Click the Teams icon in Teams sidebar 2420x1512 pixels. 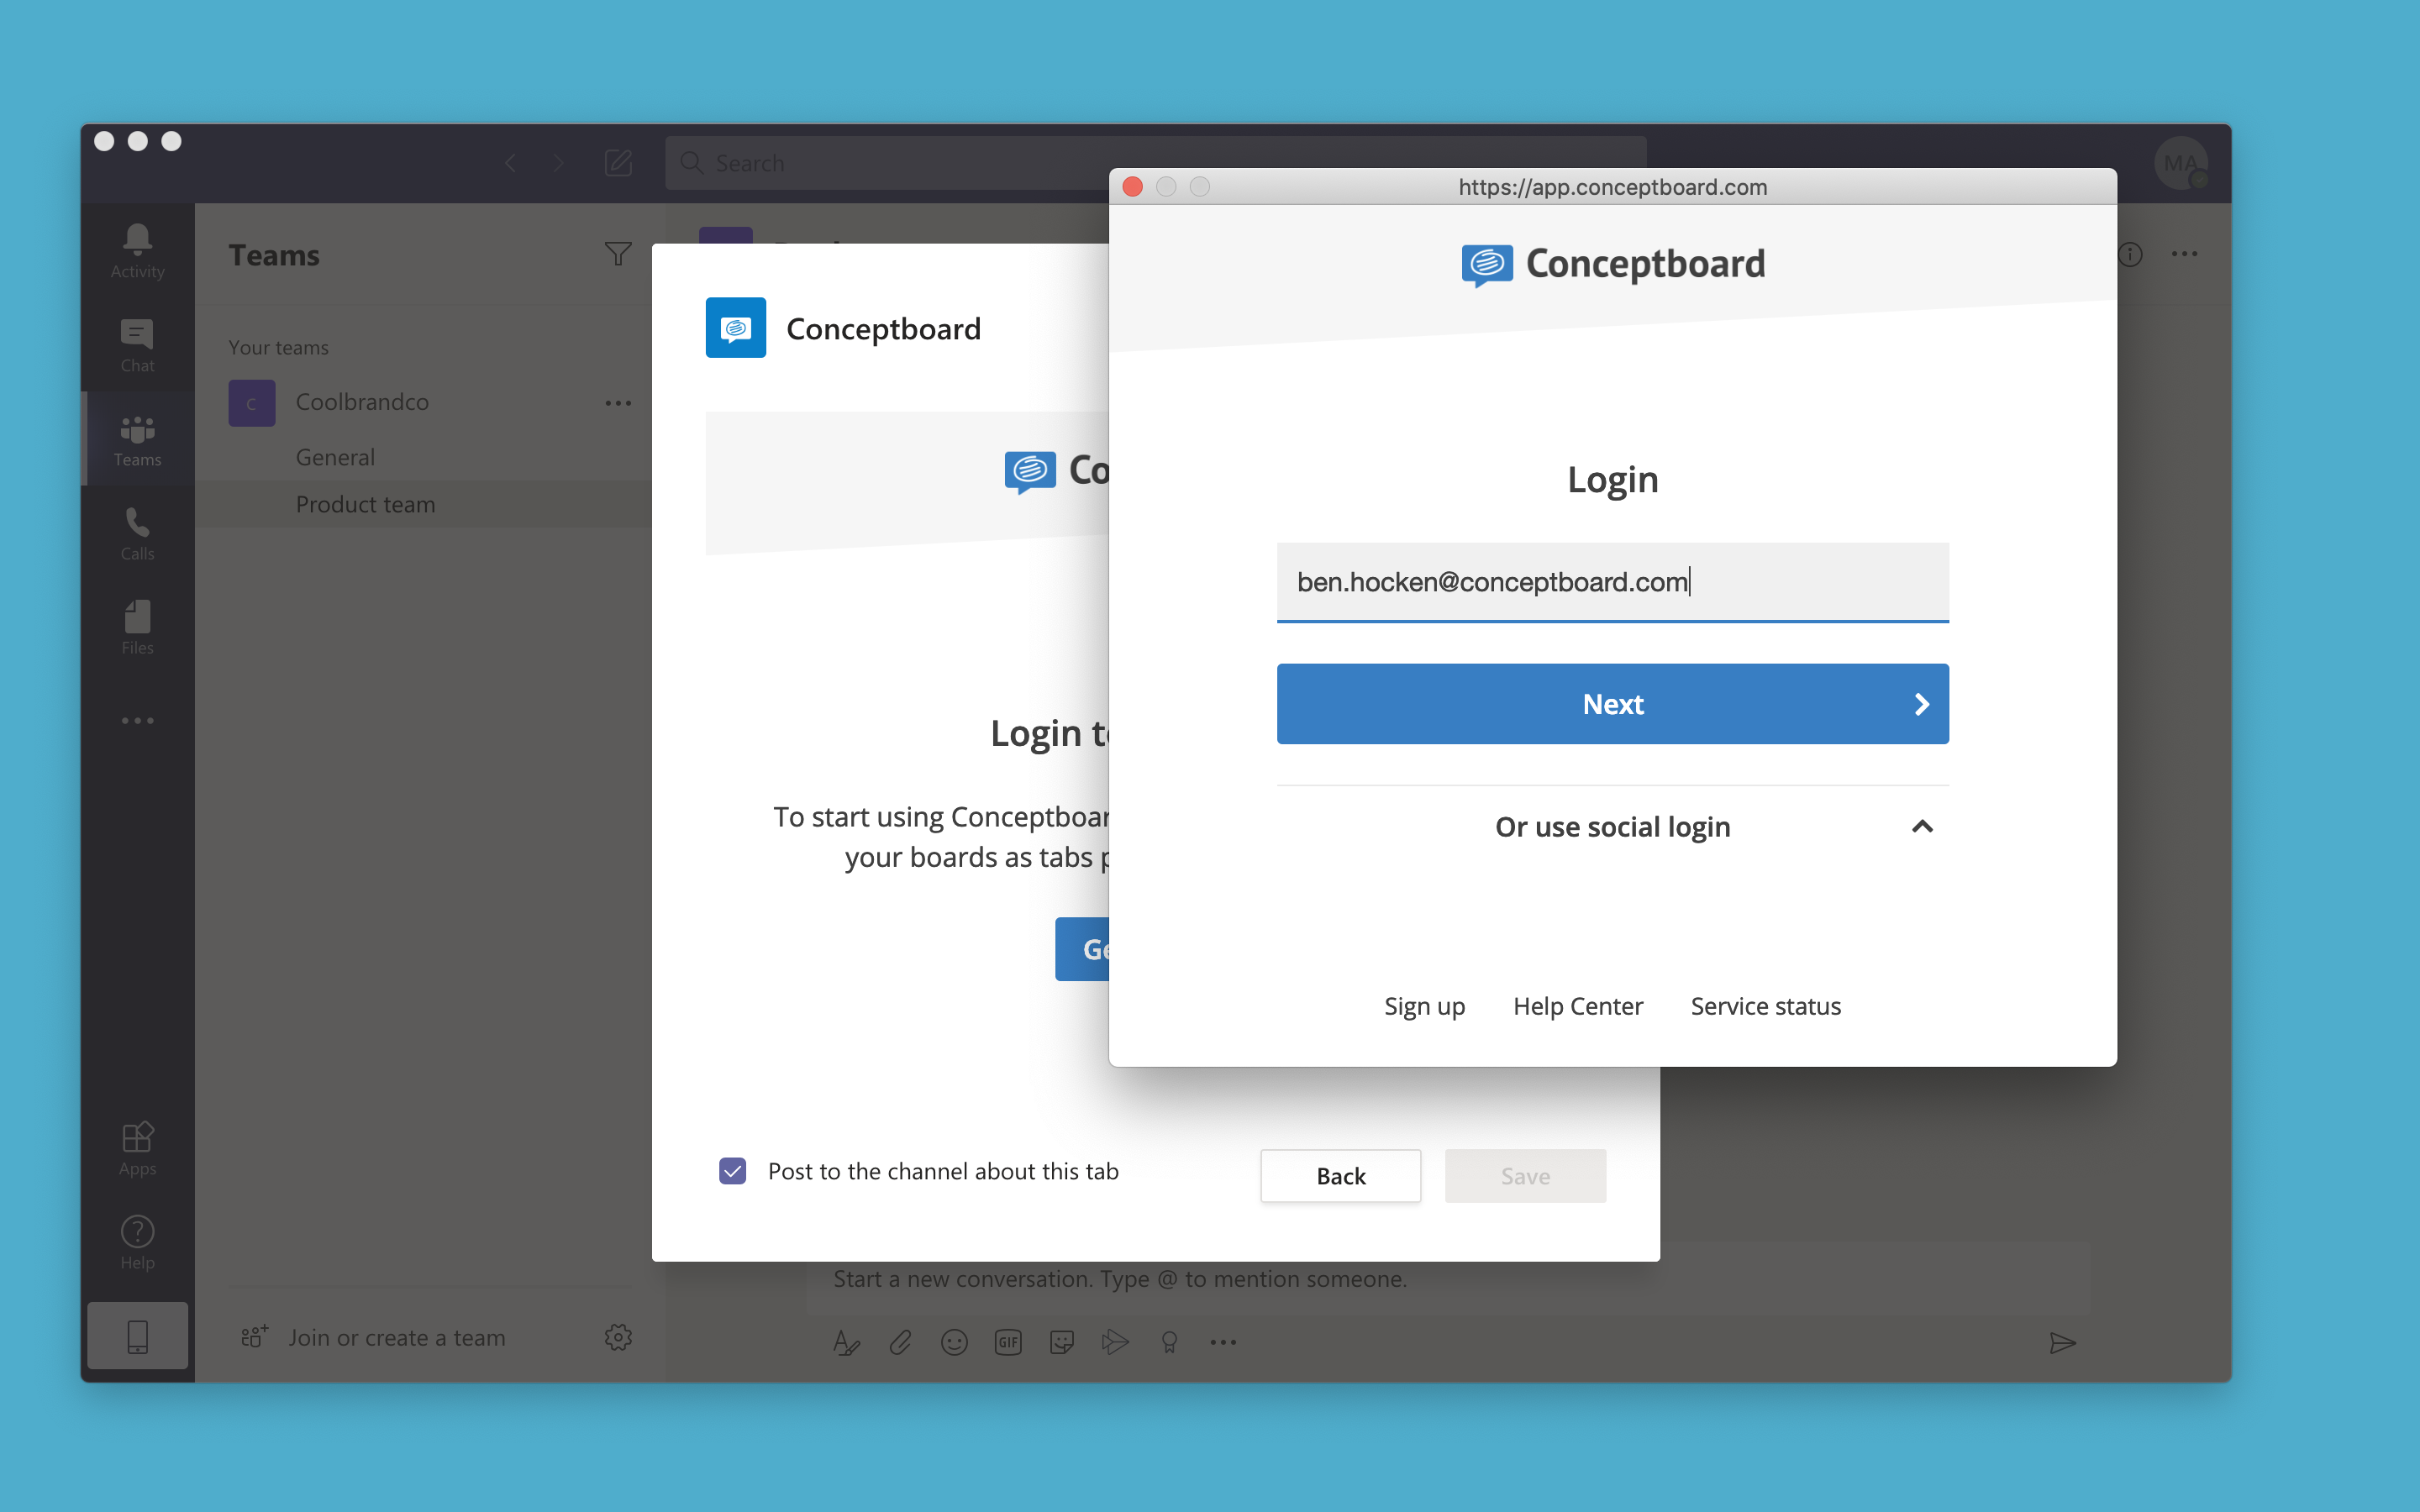136,439
